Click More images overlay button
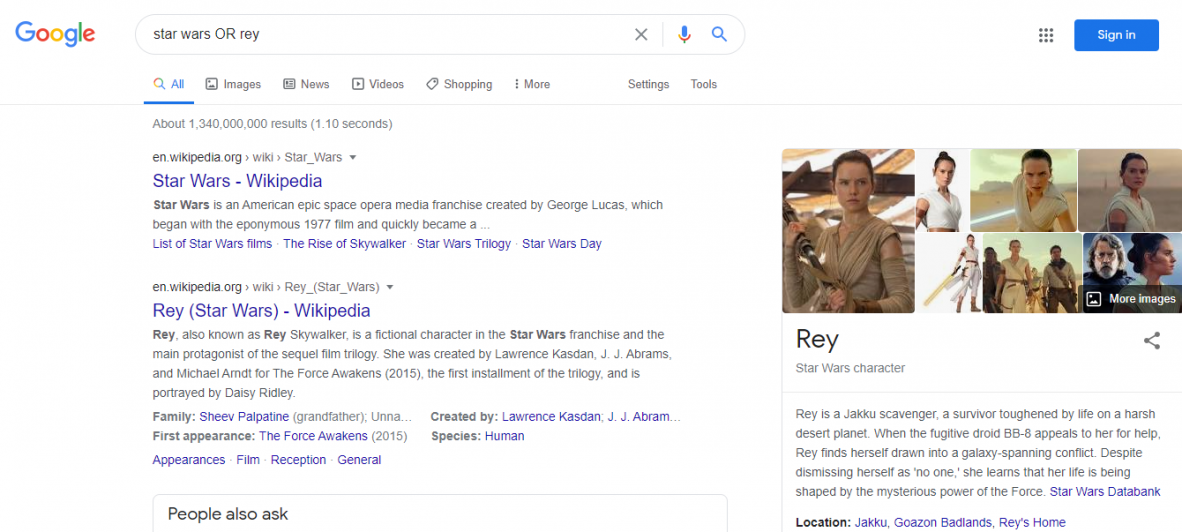Image resolution: width=1182 pixels, height=532 pixels. click(x=1131, y=299)
